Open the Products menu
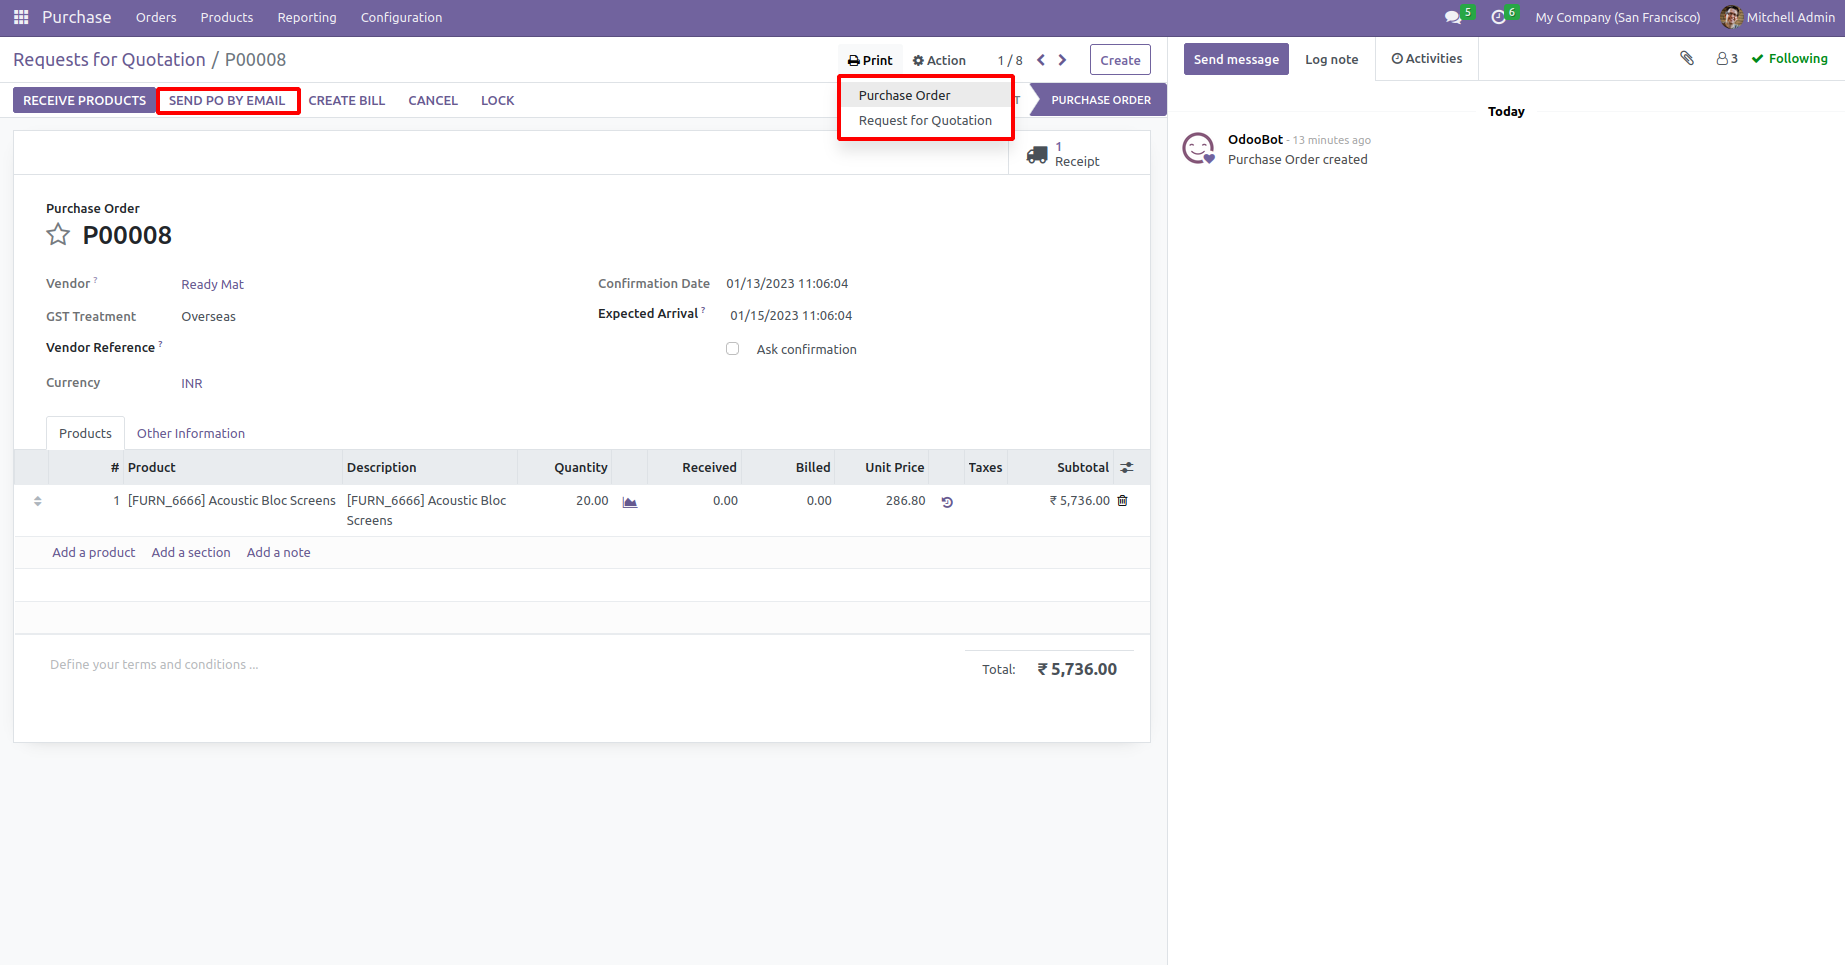Image resolution: width=1845 pixels, height=965 pixels. (x=227, y=17)
